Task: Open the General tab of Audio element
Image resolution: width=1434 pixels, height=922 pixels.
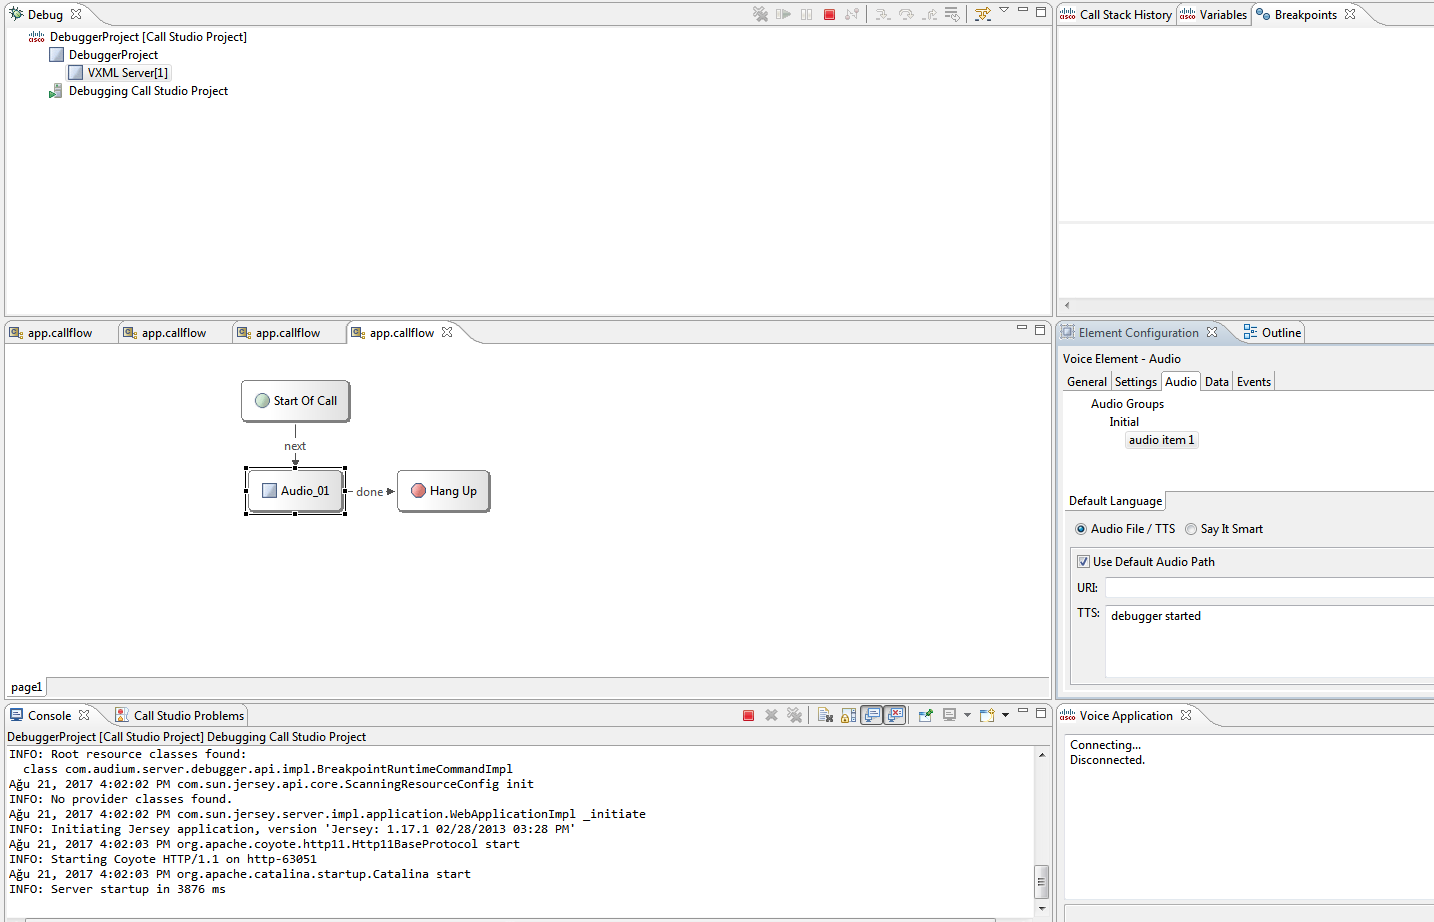Action: 1087,382
